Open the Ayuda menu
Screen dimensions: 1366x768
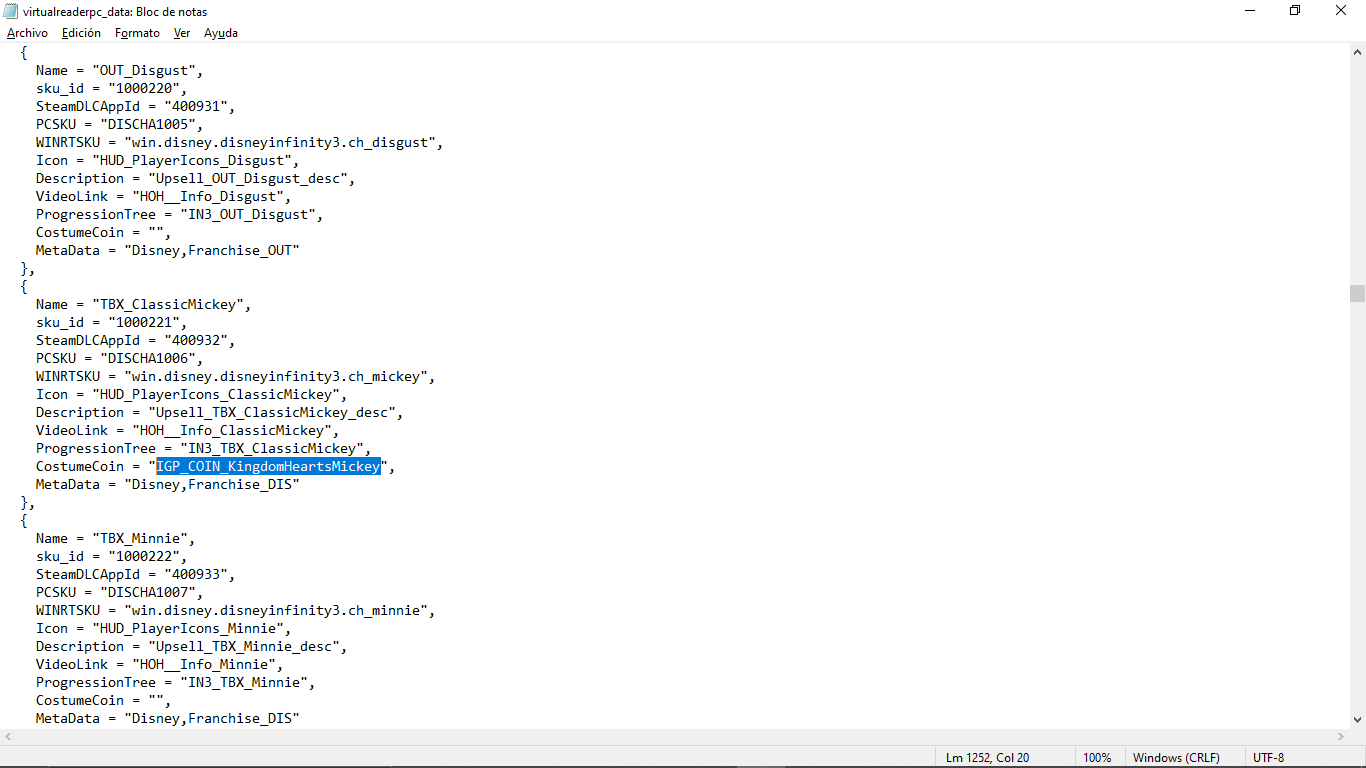221,33
